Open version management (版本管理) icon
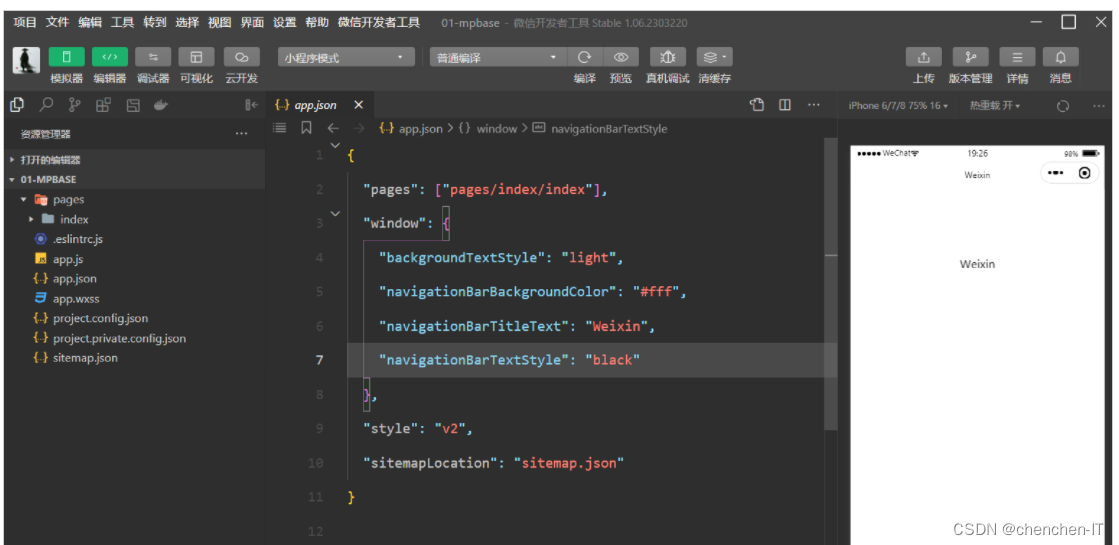This screenshot has width=1119, height=545. click(x=971, y=57)
